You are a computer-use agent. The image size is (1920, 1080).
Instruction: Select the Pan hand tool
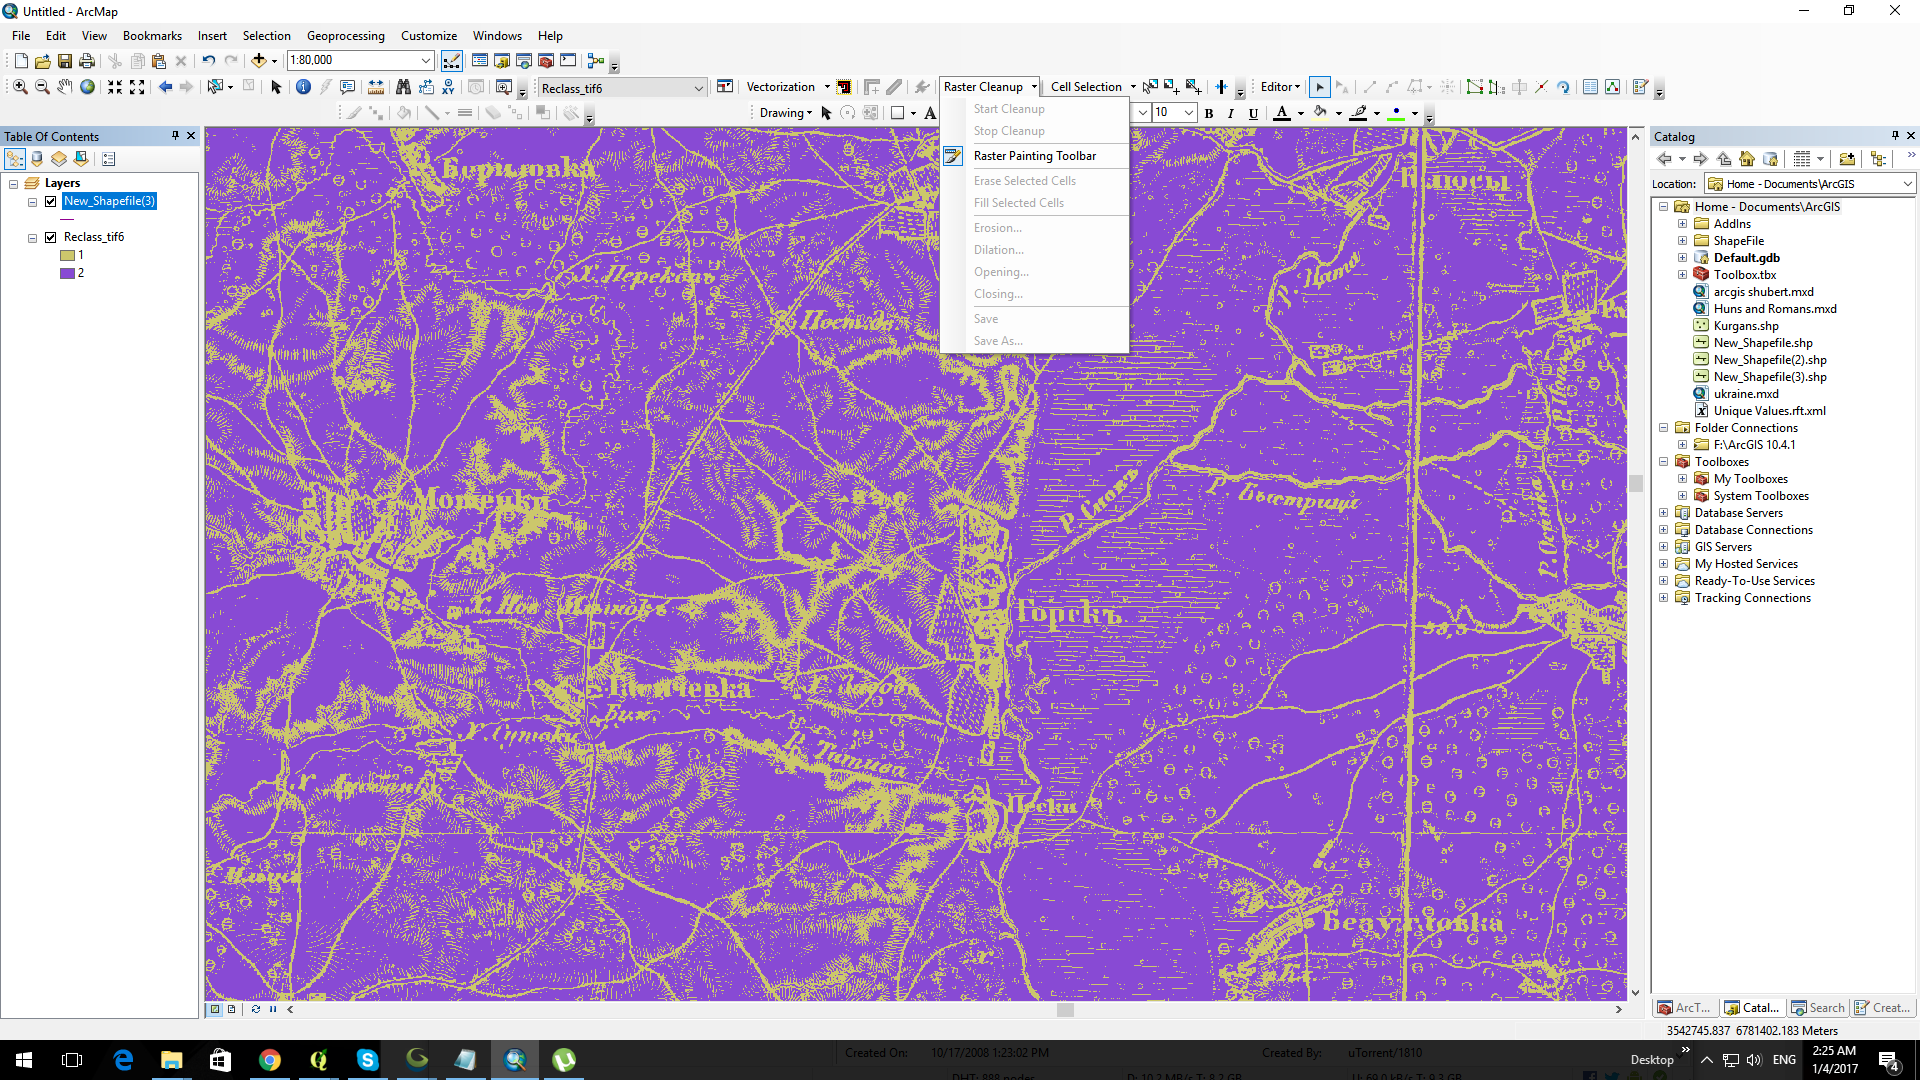coord(65,87)
